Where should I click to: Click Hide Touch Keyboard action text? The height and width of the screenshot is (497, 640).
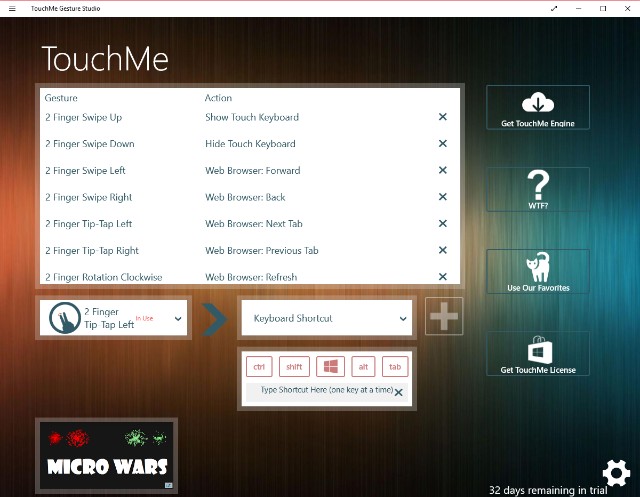point(250,144)
